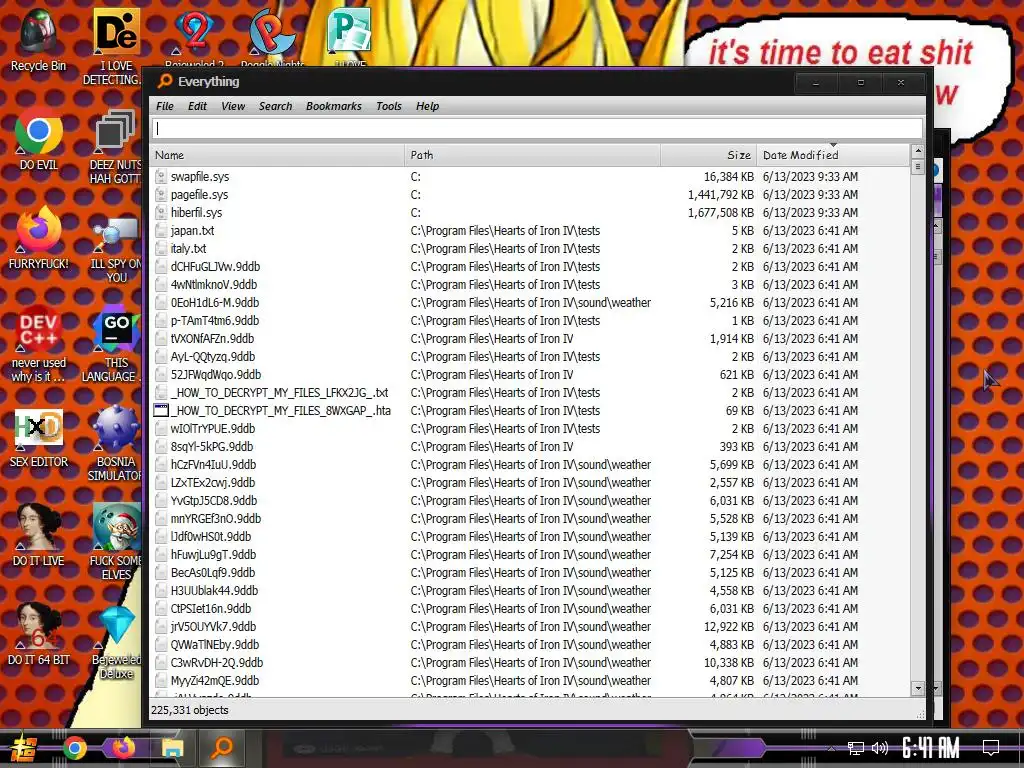Image resolution: width=1024 pixels, height=768 pixels.
Task: Open the 'DO IT 64 BIT' icon
Action: click(38, 635)
